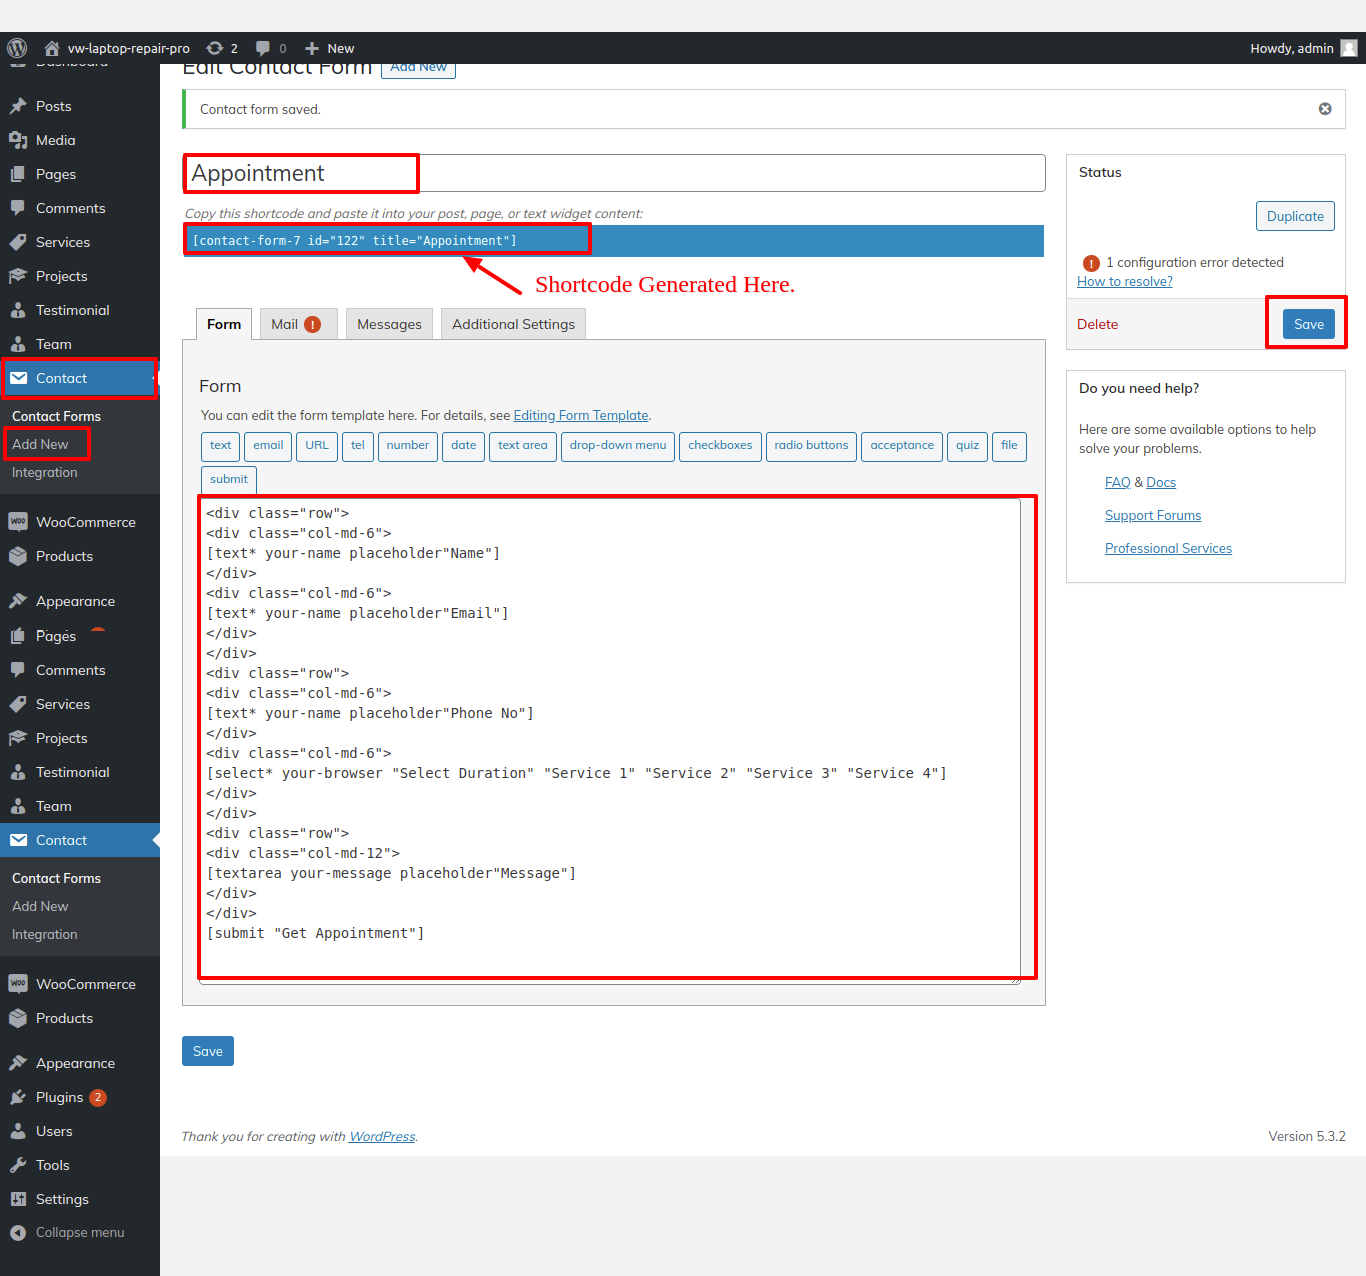
Task: Open the site home icon vw-laptop-repair-pro
Action: [52, 48]
